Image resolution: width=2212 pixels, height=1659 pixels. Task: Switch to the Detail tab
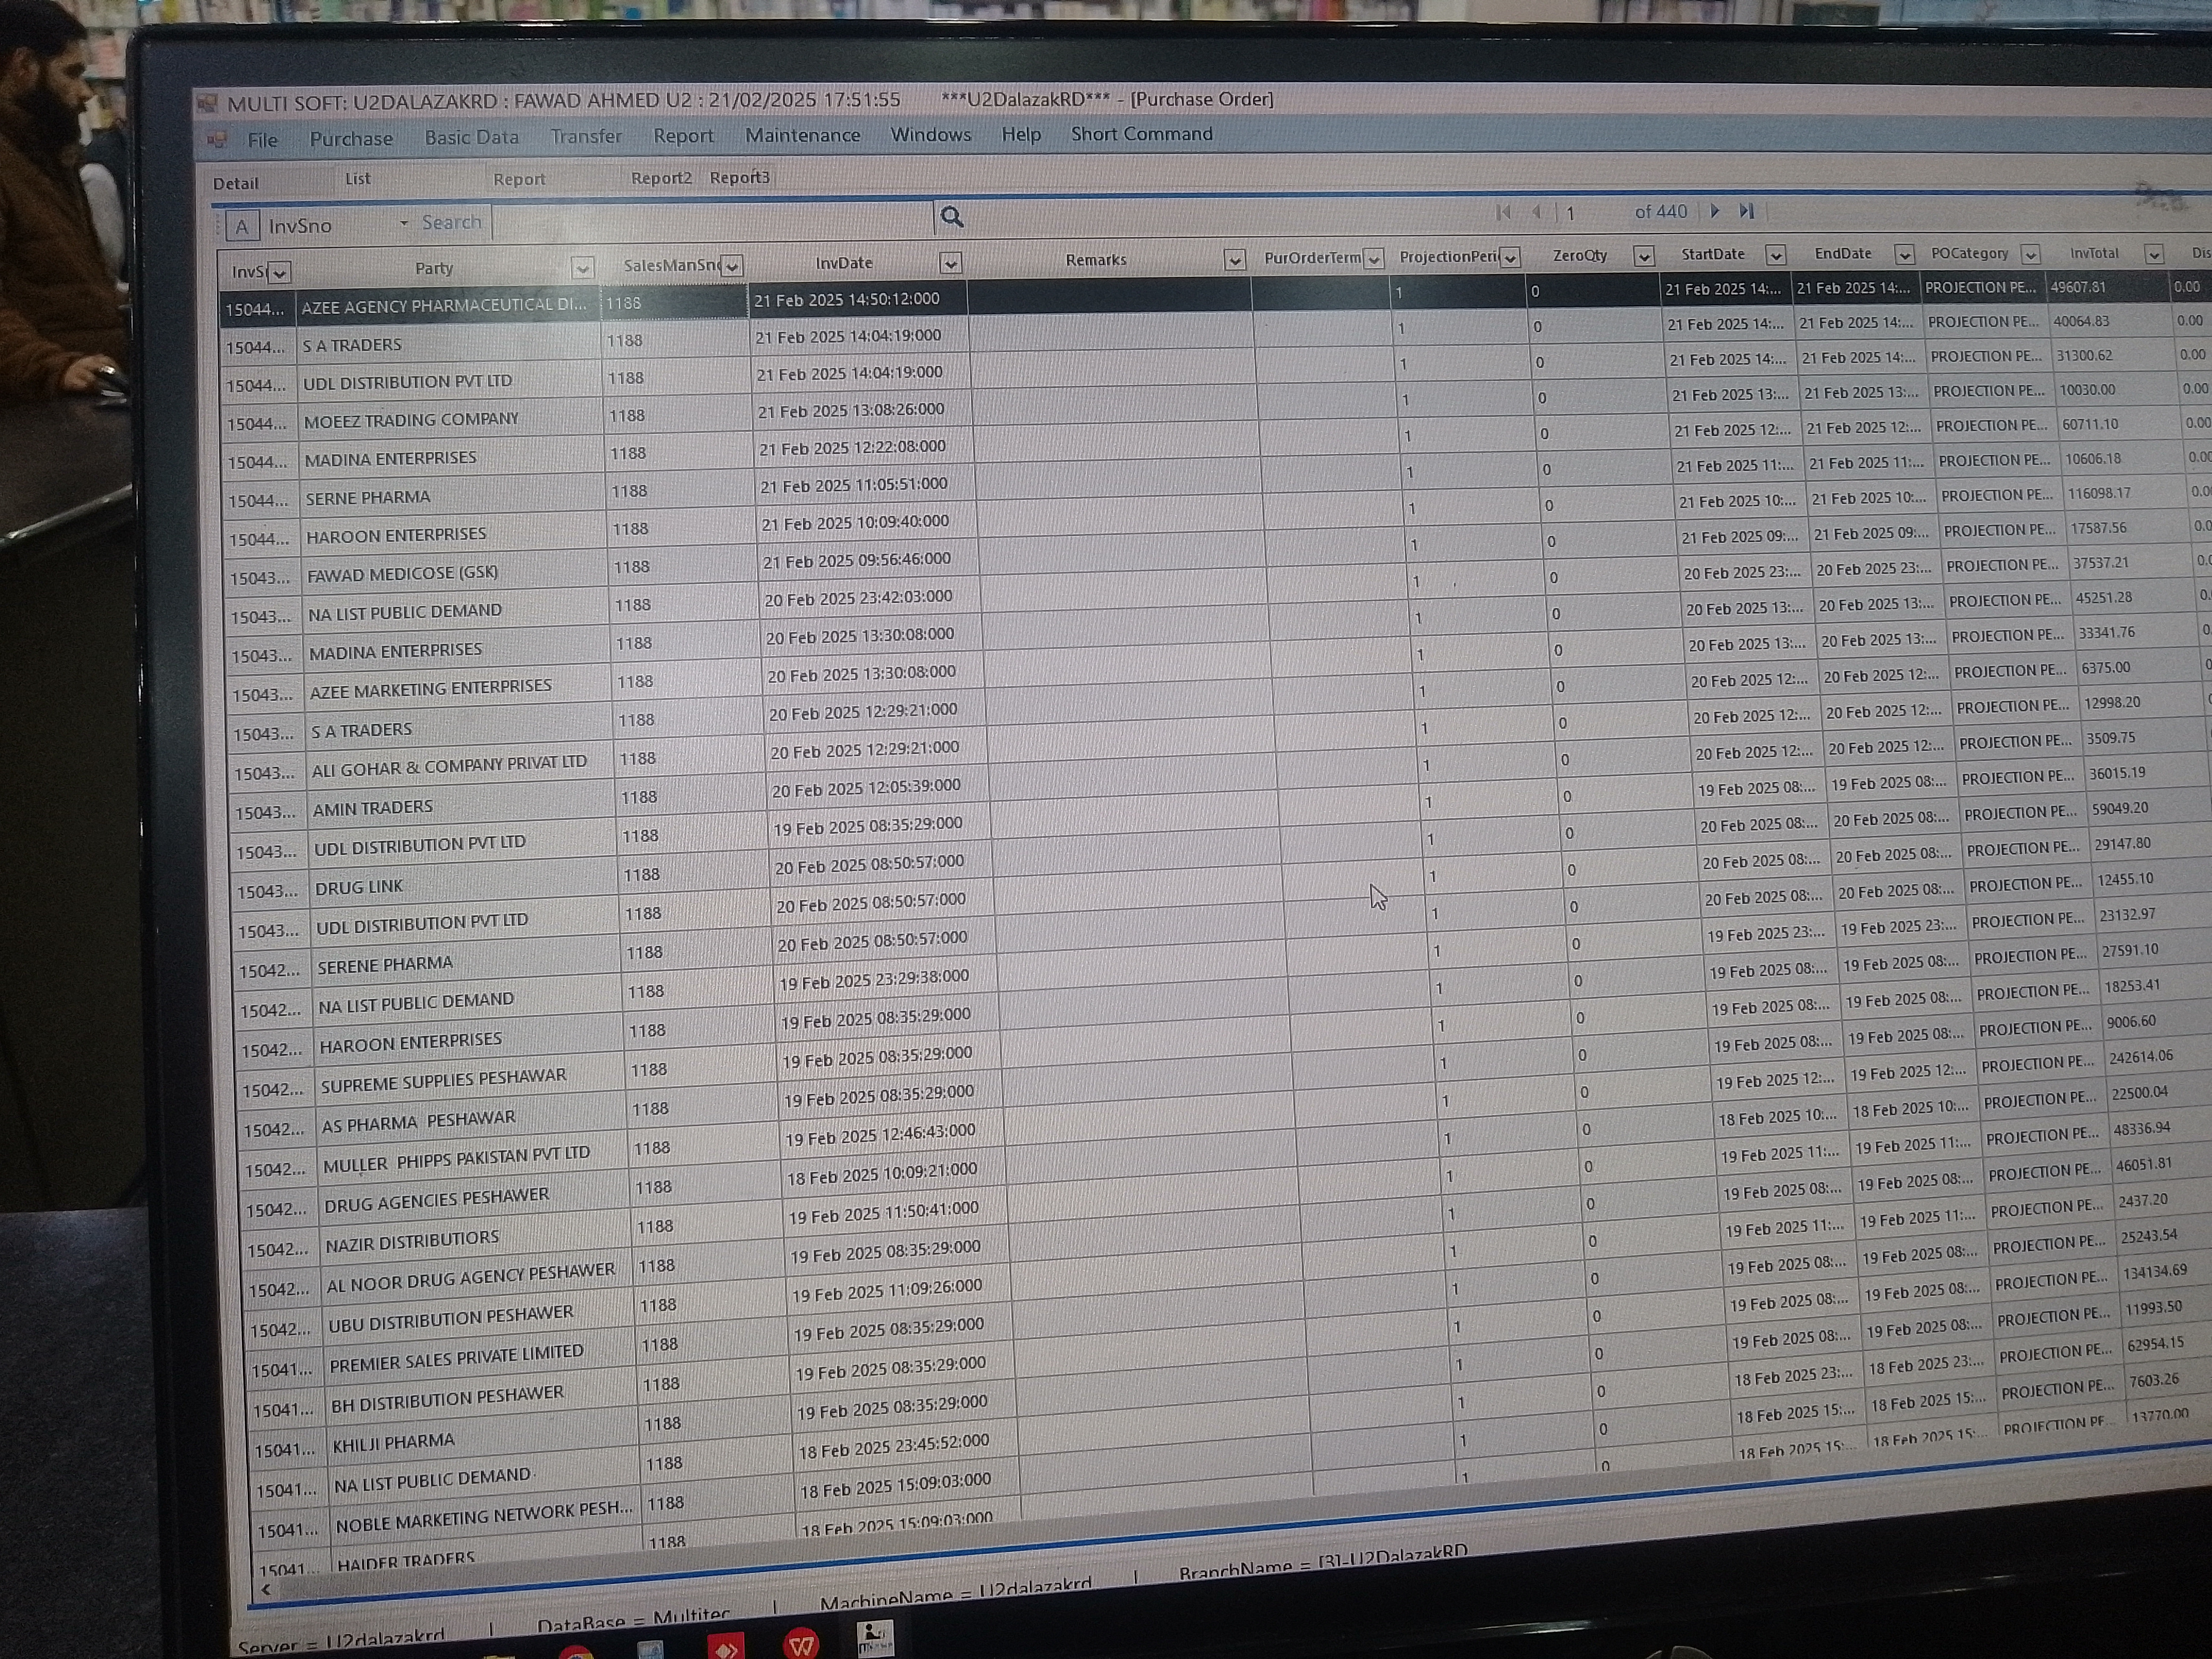pyautogui.click(x=236, y=184)
